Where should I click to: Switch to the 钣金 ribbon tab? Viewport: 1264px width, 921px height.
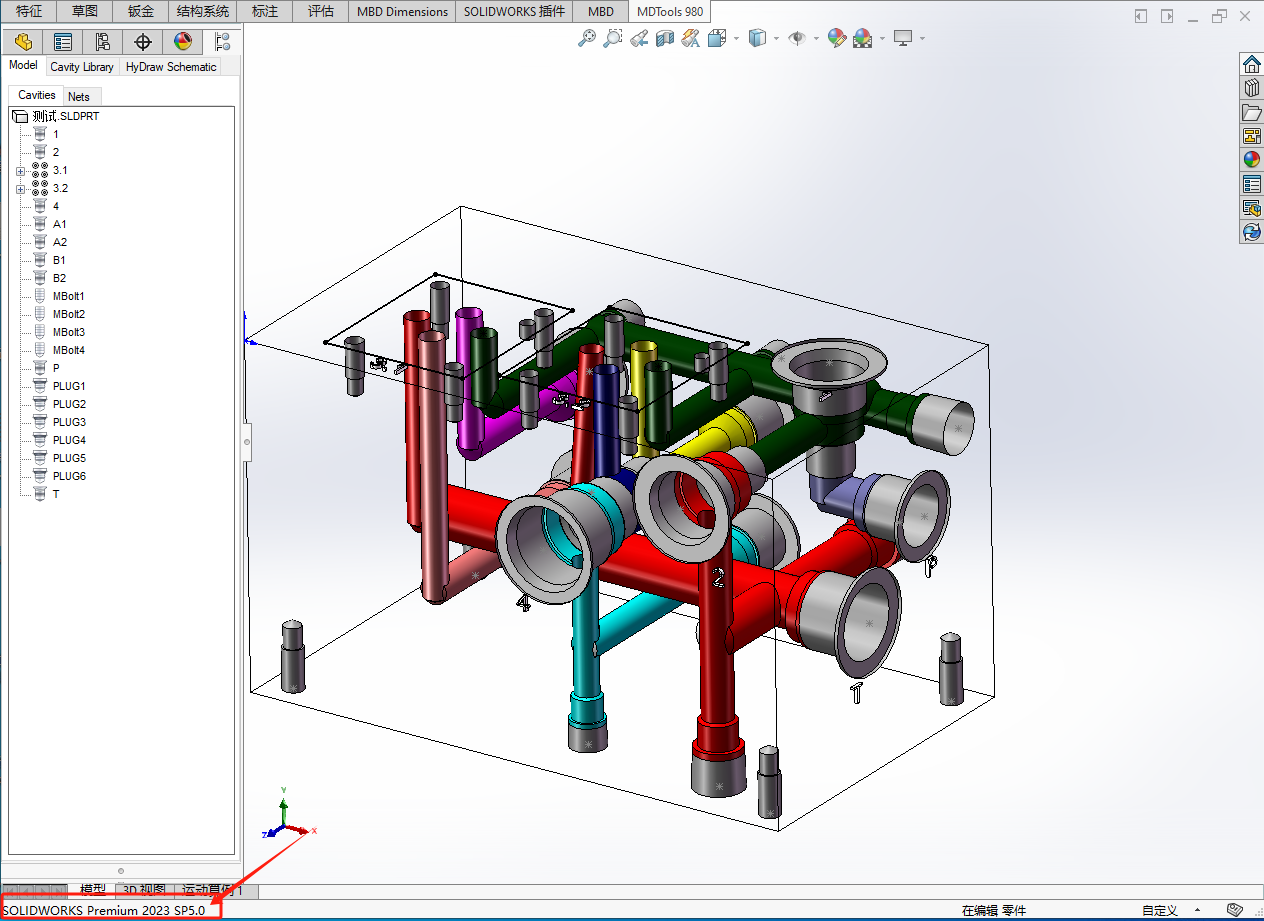point(141,12)
